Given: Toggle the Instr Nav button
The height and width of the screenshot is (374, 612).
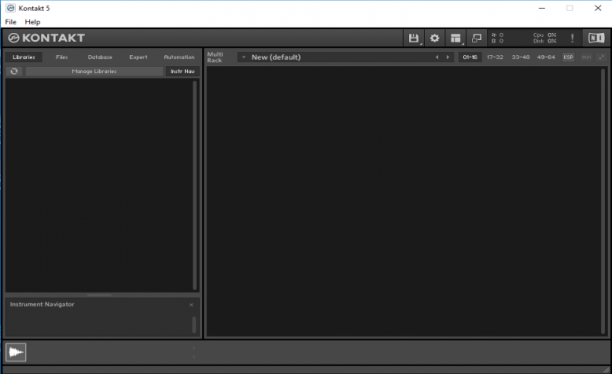Looking at the screenshot, I should [183, 71].
